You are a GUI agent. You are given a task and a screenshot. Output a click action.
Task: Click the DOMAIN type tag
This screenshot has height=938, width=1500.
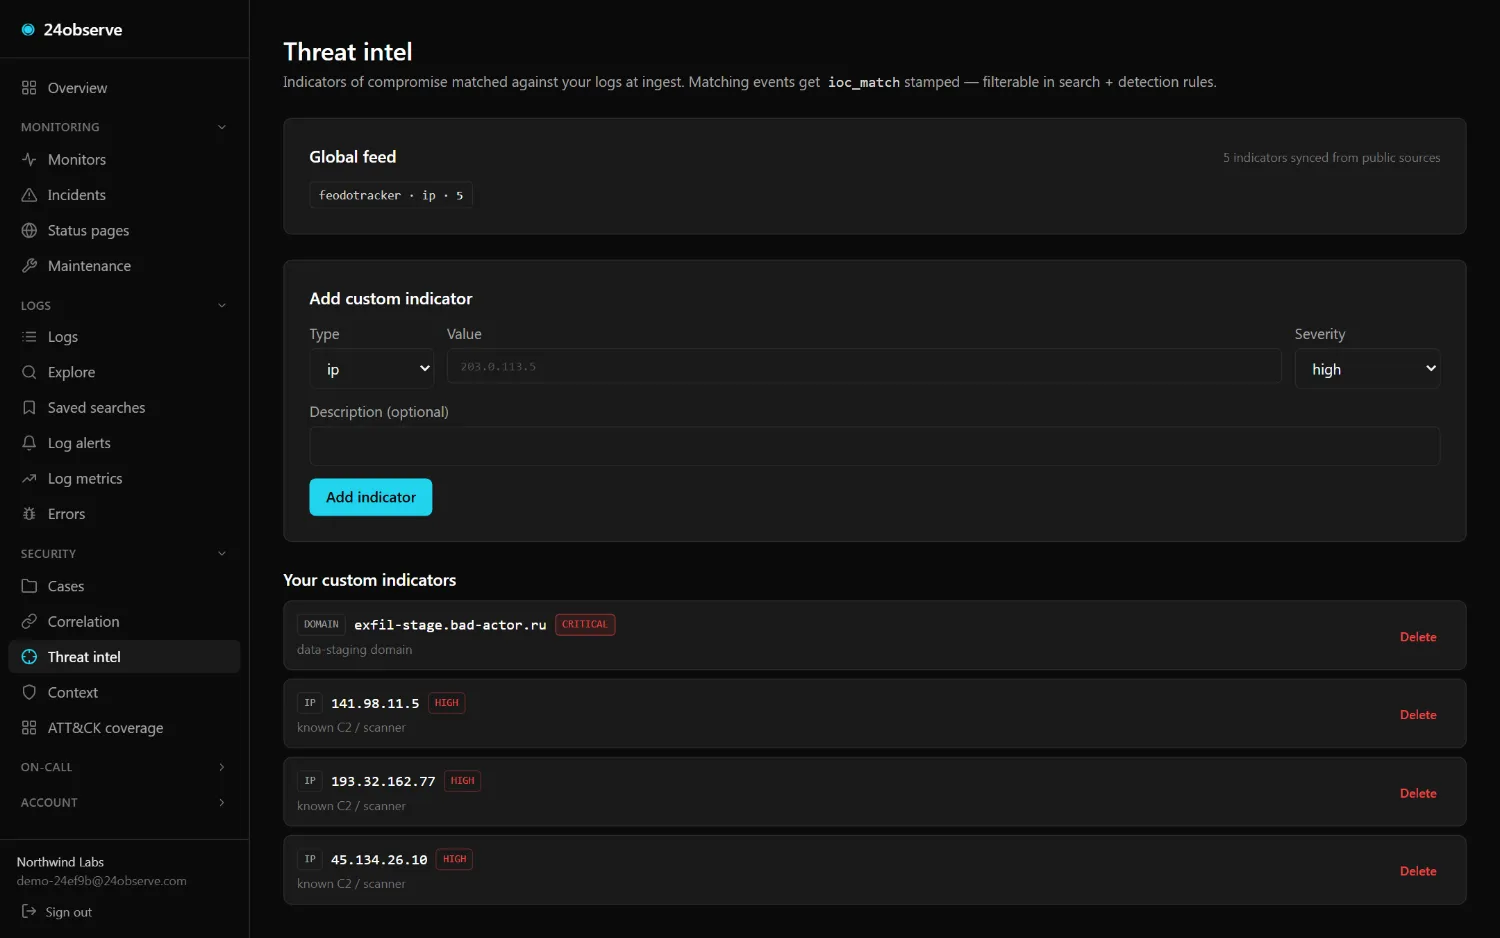click(321, 625)
